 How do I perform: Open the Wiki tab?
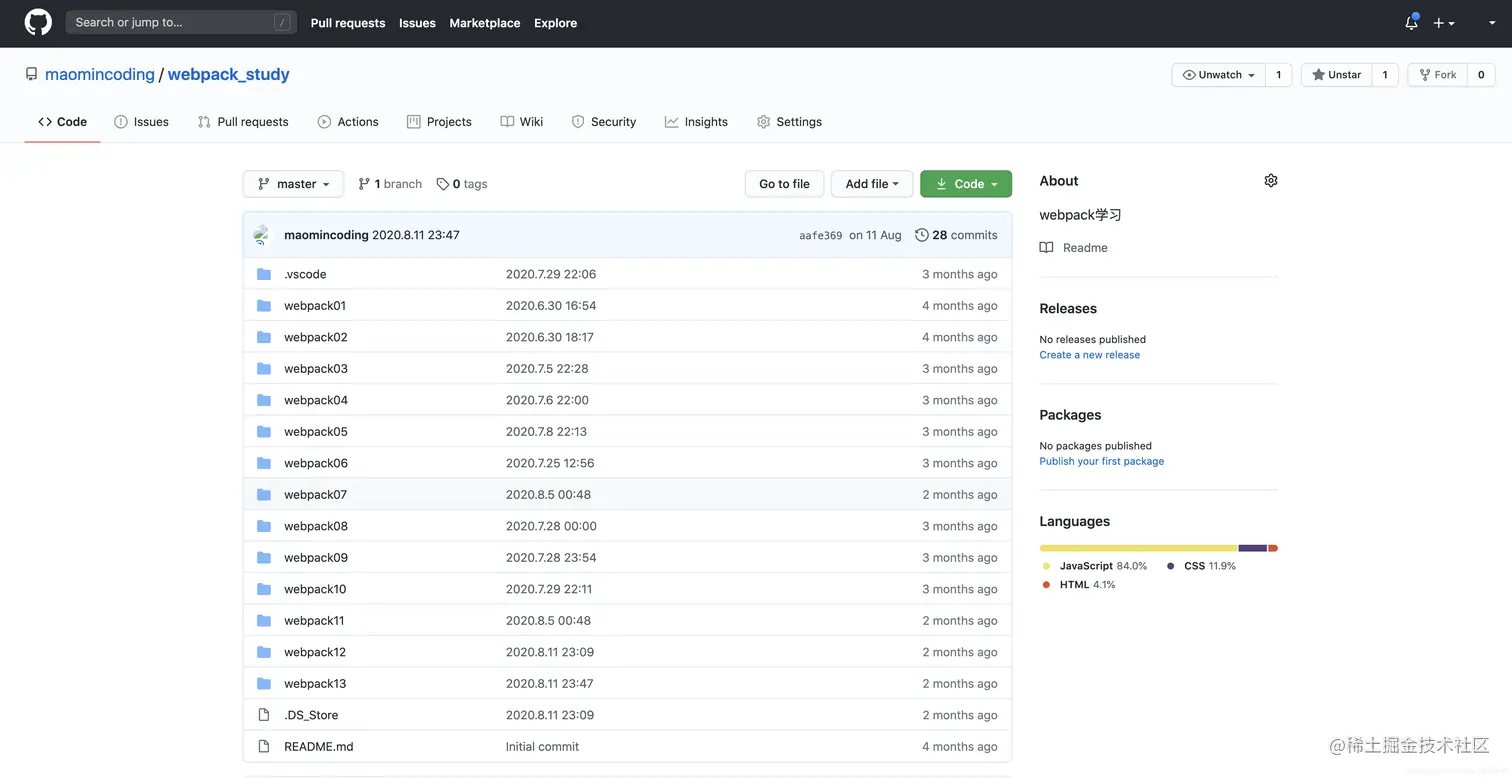[x=522, y=122]
